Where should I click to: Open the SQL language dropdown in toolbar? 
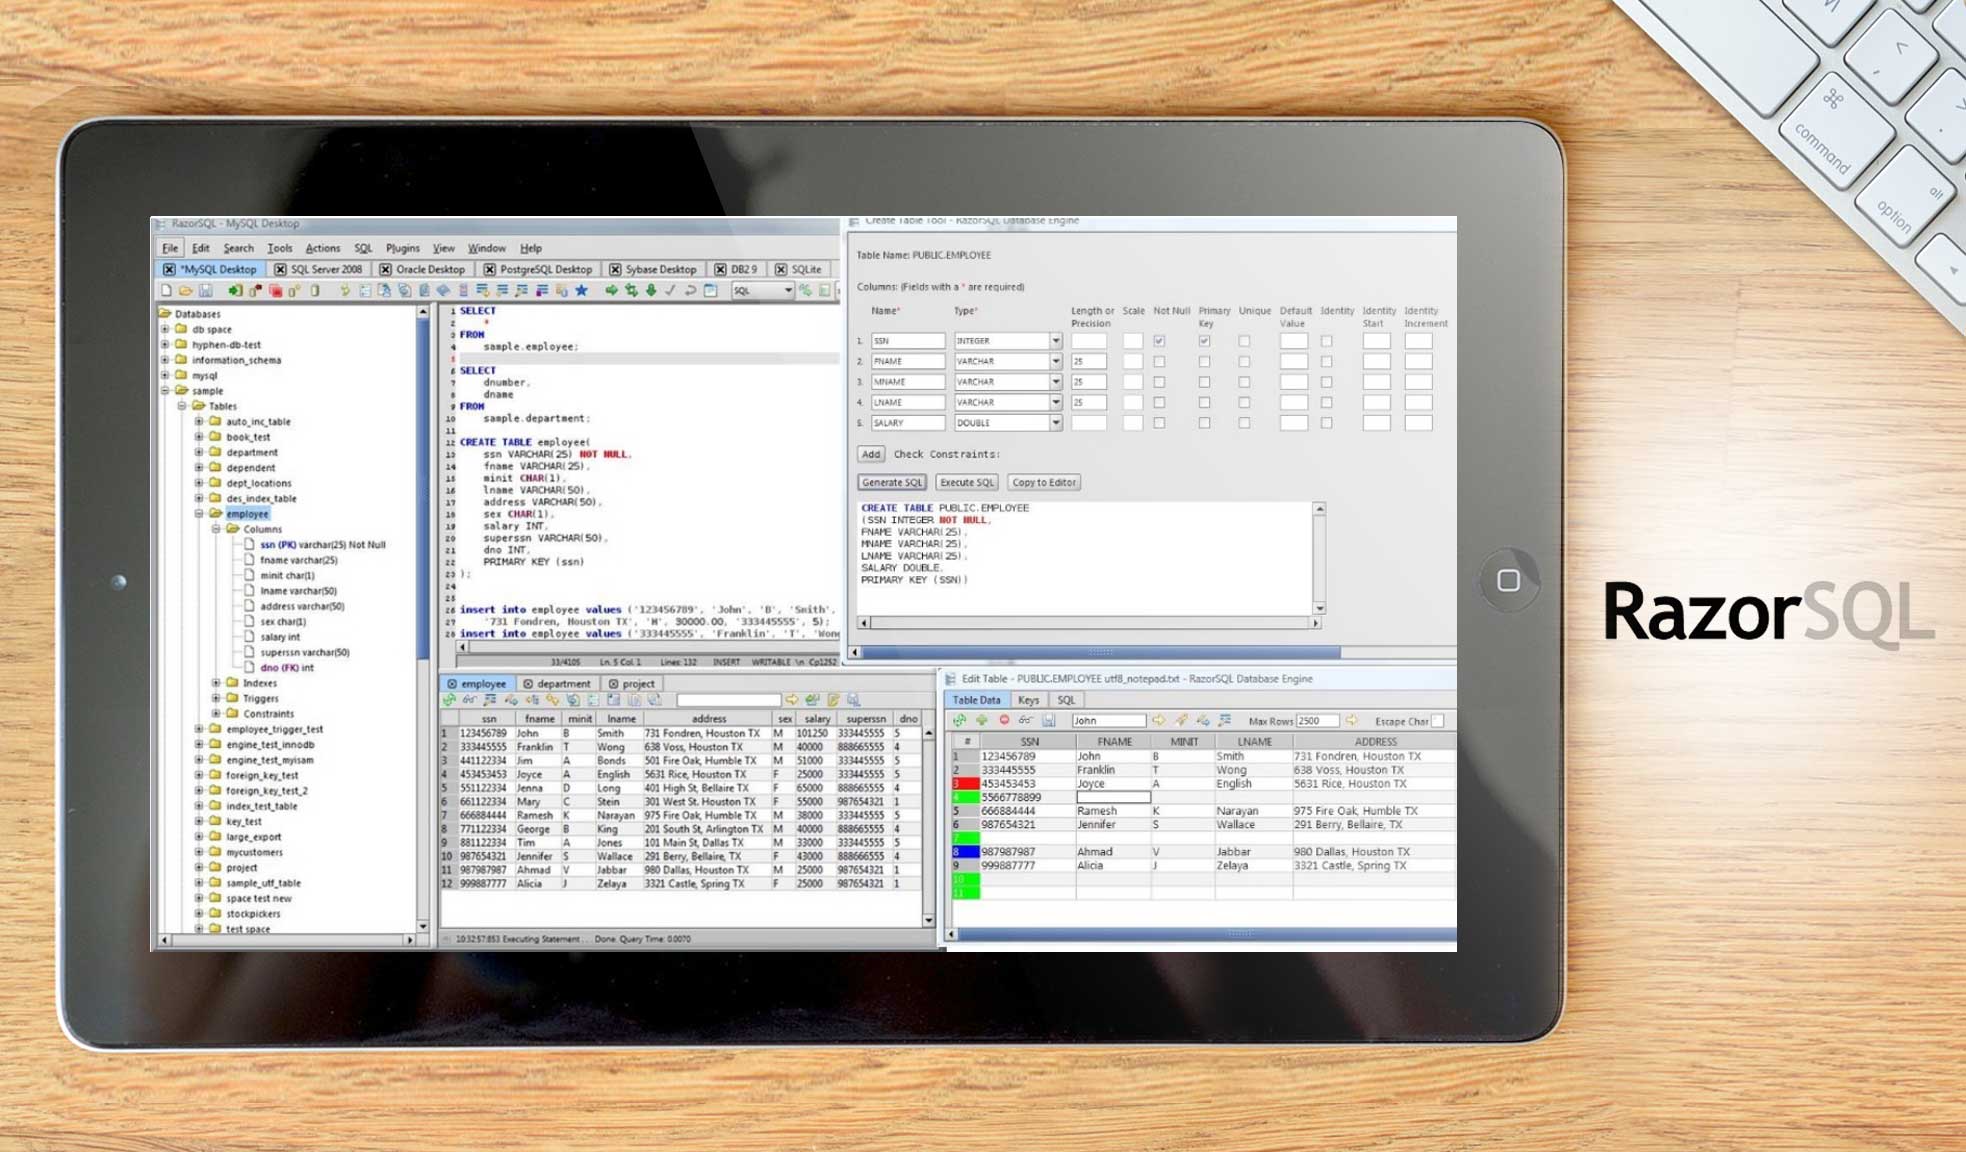[x=788, y=291]
